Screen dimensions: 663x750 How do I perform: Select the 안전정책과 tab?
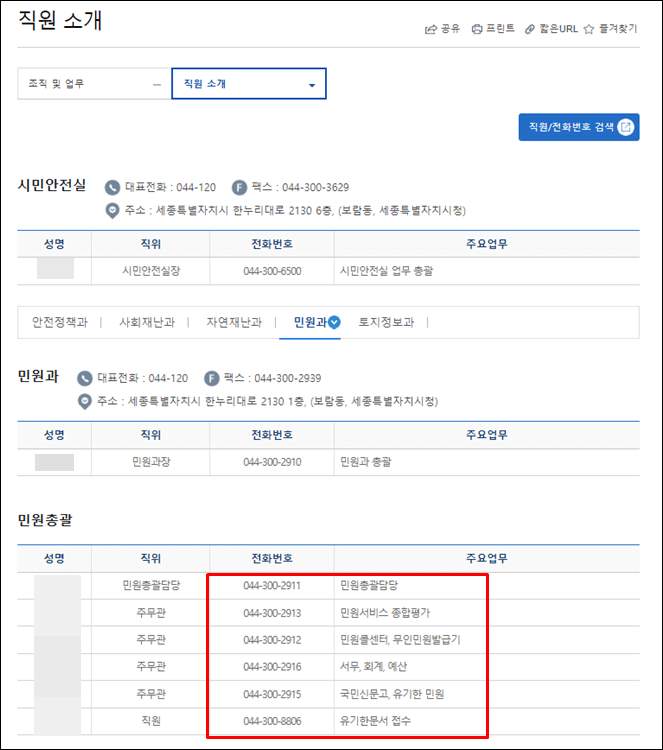click(60, 322)
